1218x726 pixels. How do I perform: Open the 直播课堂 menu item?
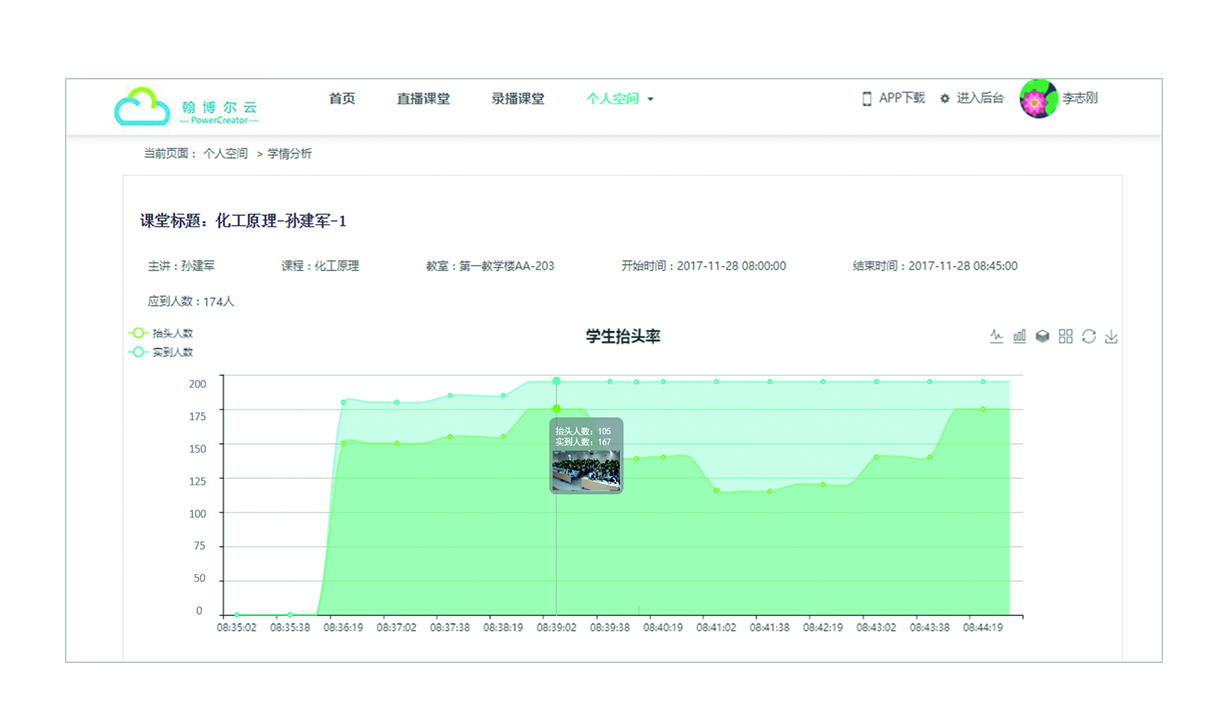423,99
